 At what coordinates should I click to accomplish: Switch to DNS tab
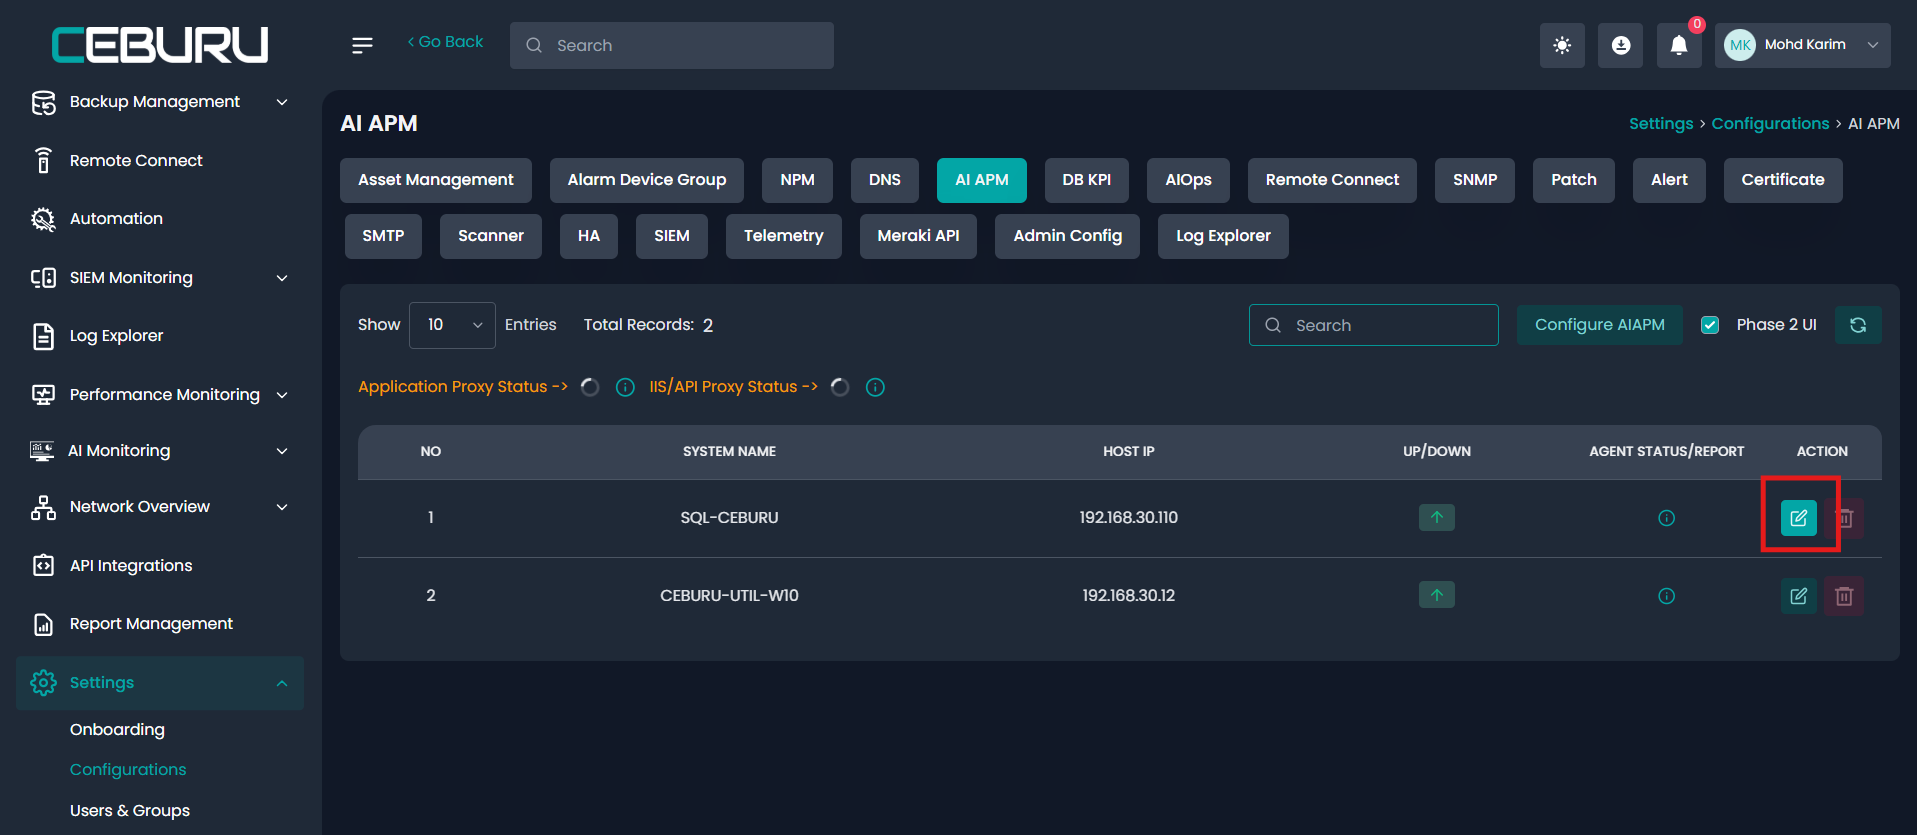coord(885,180)
